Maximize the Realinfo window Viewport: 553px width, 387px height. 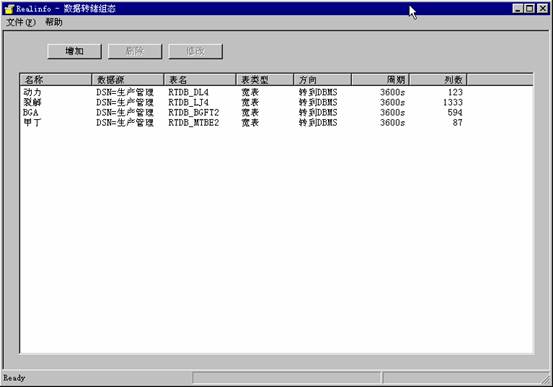[x=530, y=8]
